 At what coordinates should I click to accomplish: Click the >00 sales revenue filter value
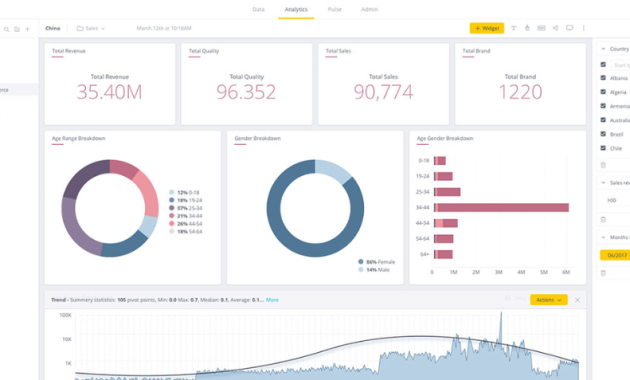click(612, 200)
